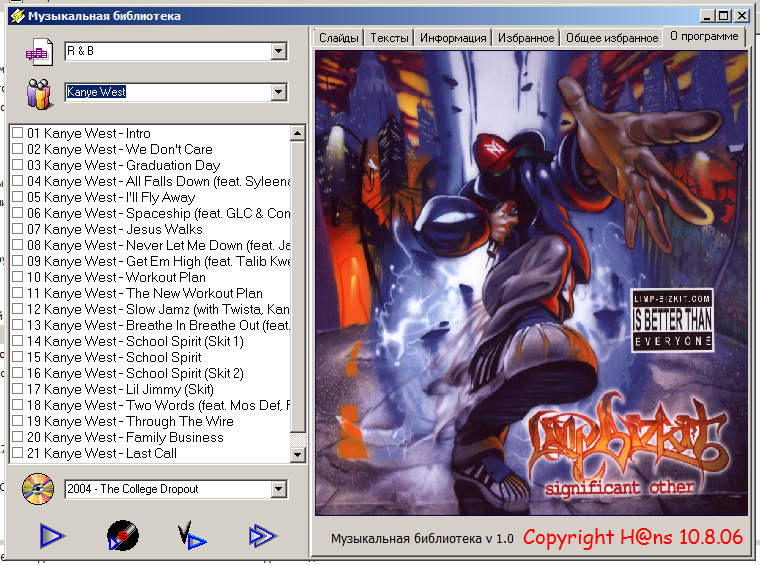Check the 08 Never Let Me Down checkbox
Image resolution: width=760 pixels, height=565 pixels.
(x=17, y=245)
